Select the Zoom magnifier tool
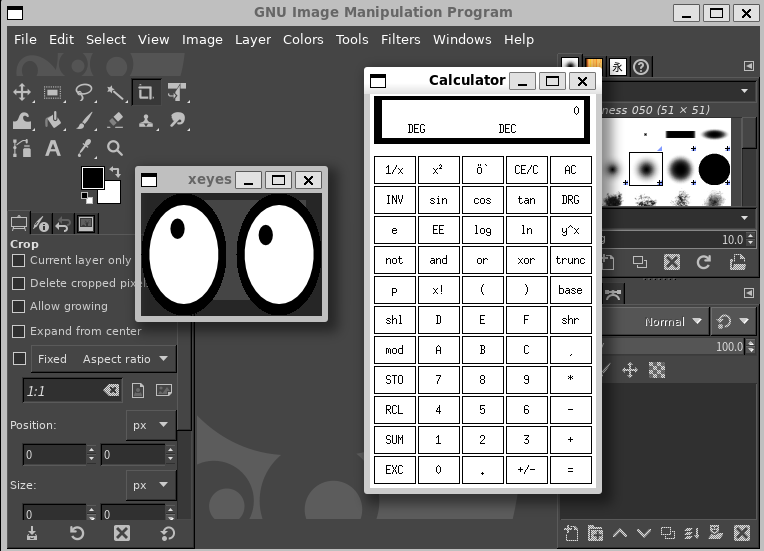The image size is (764, 551). click(115, 148)
